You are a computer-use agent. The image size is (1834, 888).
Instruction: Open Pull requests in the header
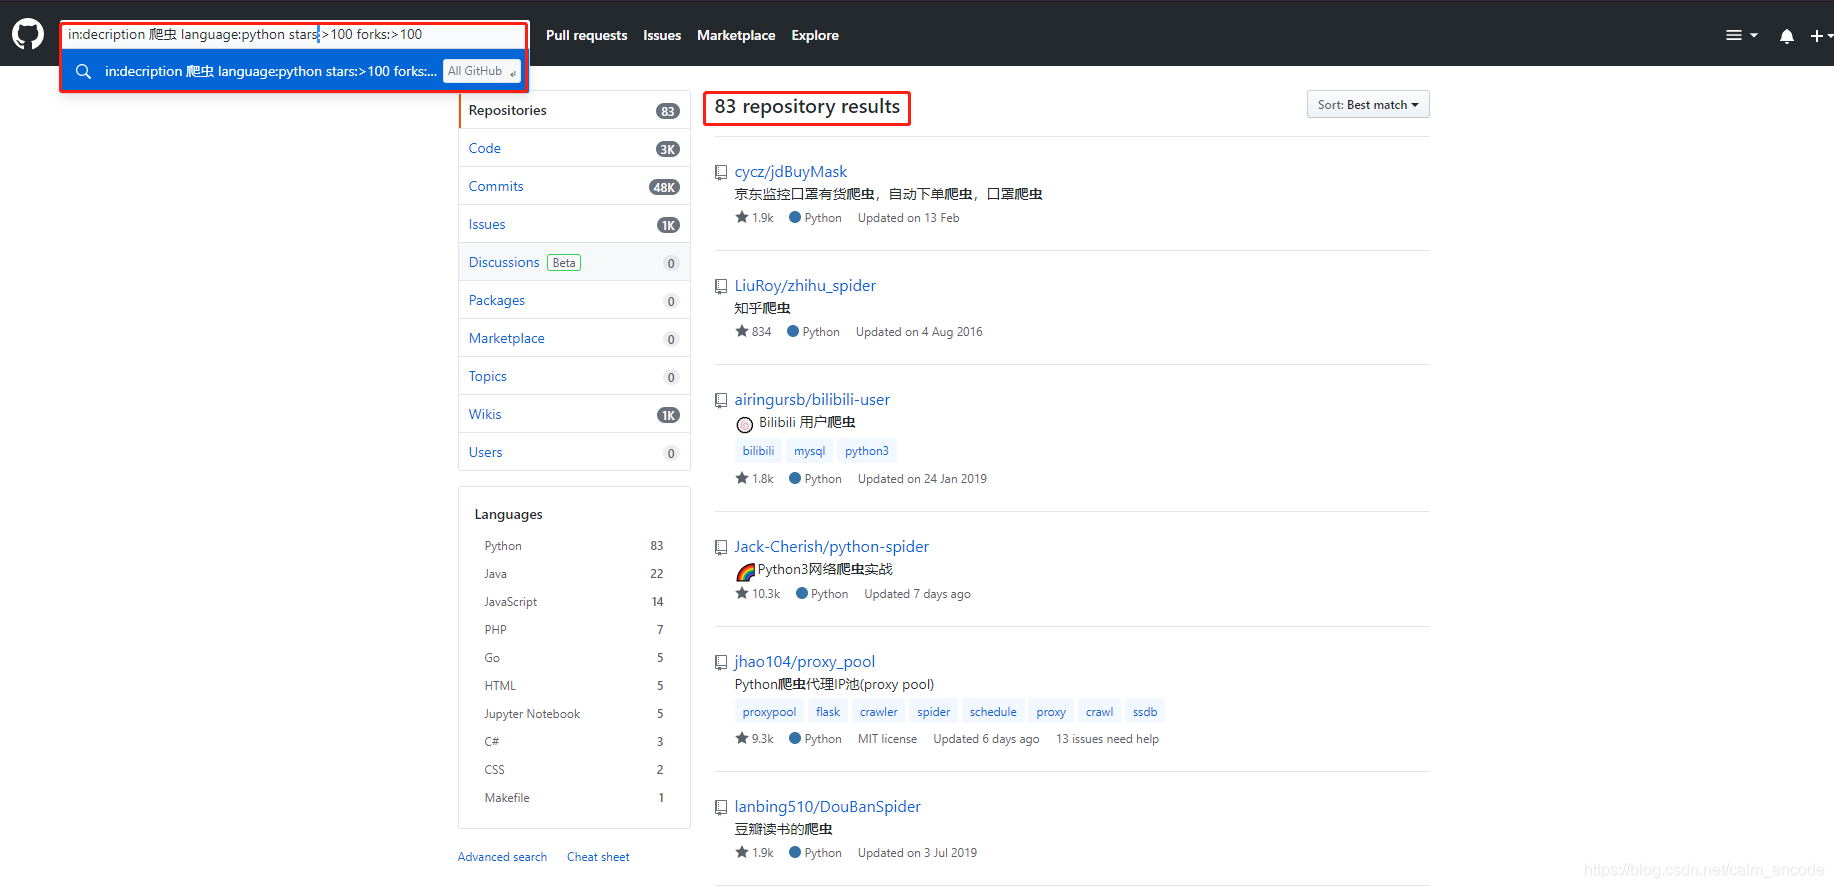click(587, 35)
